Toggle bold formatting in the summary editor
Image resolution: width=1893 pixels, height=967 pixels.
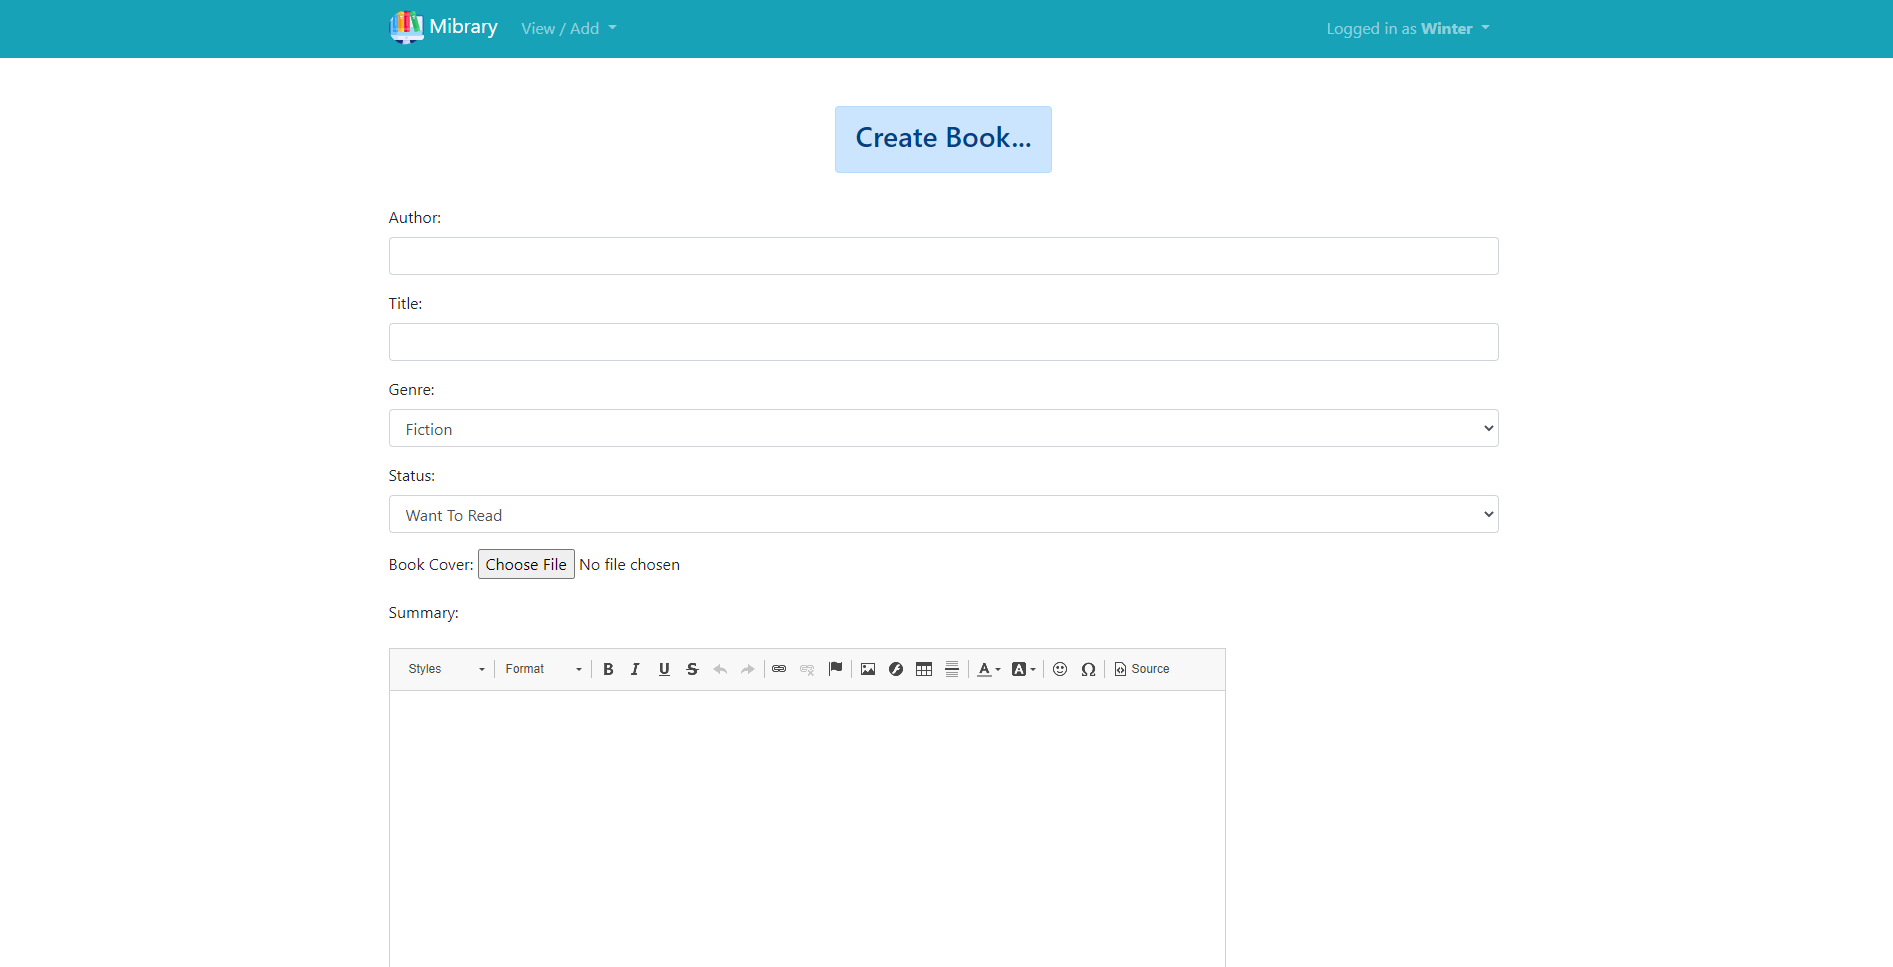point(608,669)
